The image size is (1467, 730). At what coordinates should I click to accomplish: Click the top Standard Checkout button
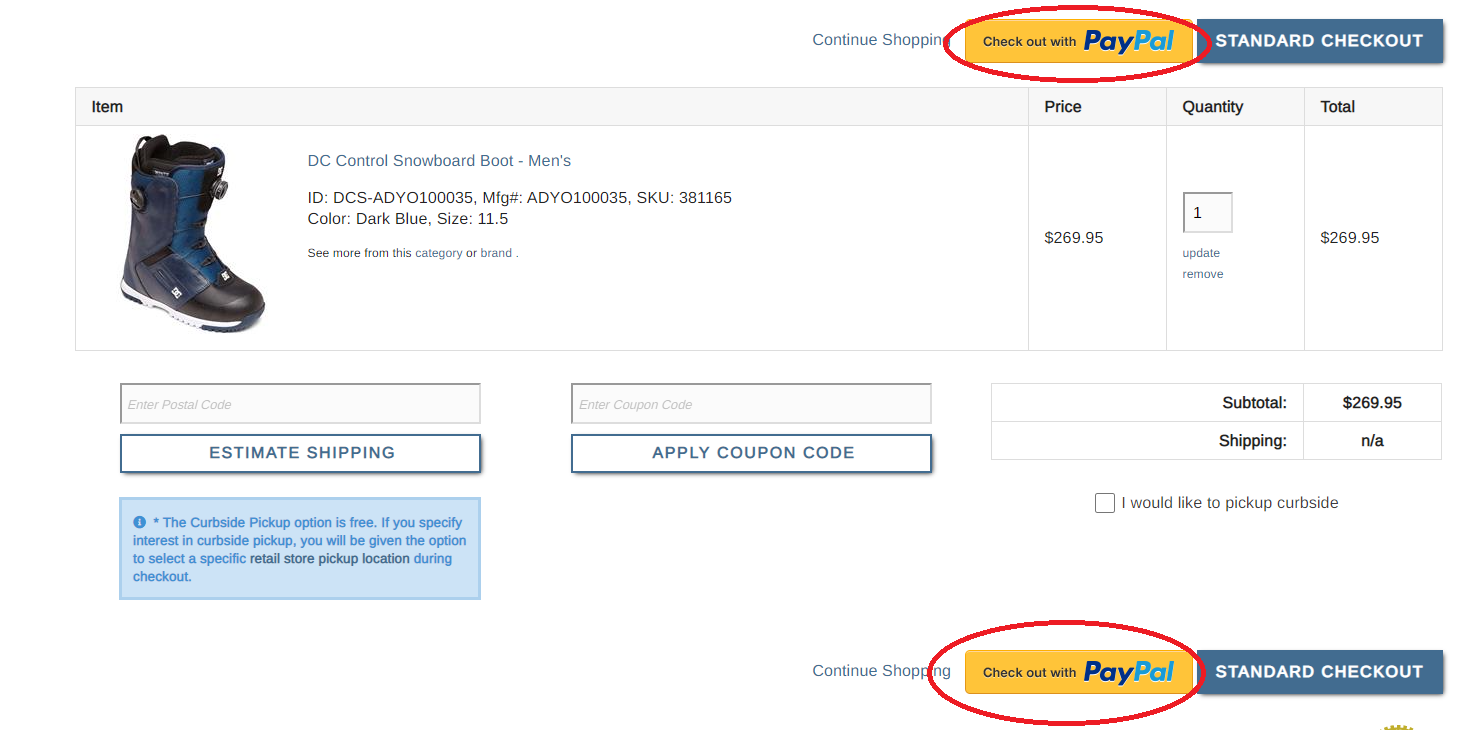pyautogui.click(x=1319, y=42)
